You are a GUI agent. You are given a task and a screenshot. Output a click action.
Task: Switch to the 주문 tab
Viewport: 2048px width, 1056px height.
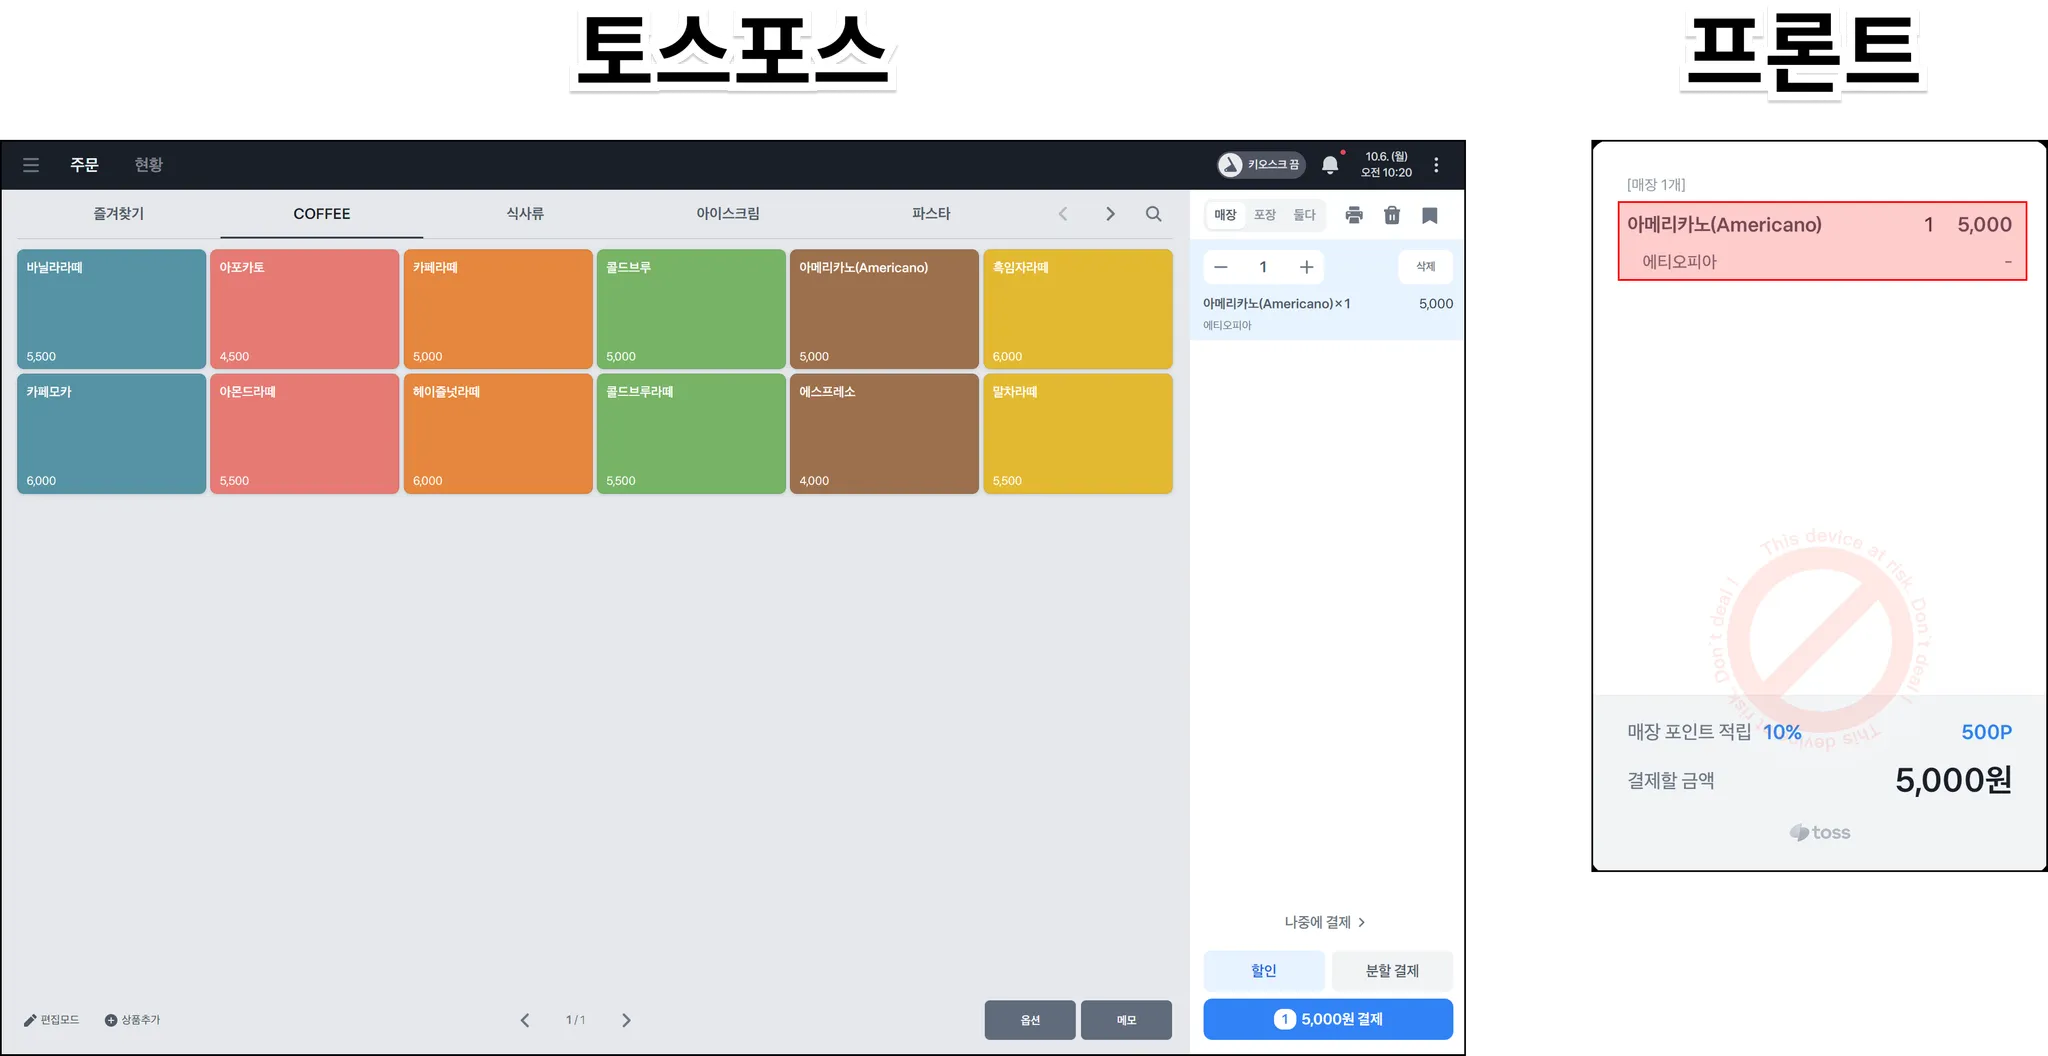point(84,165)
